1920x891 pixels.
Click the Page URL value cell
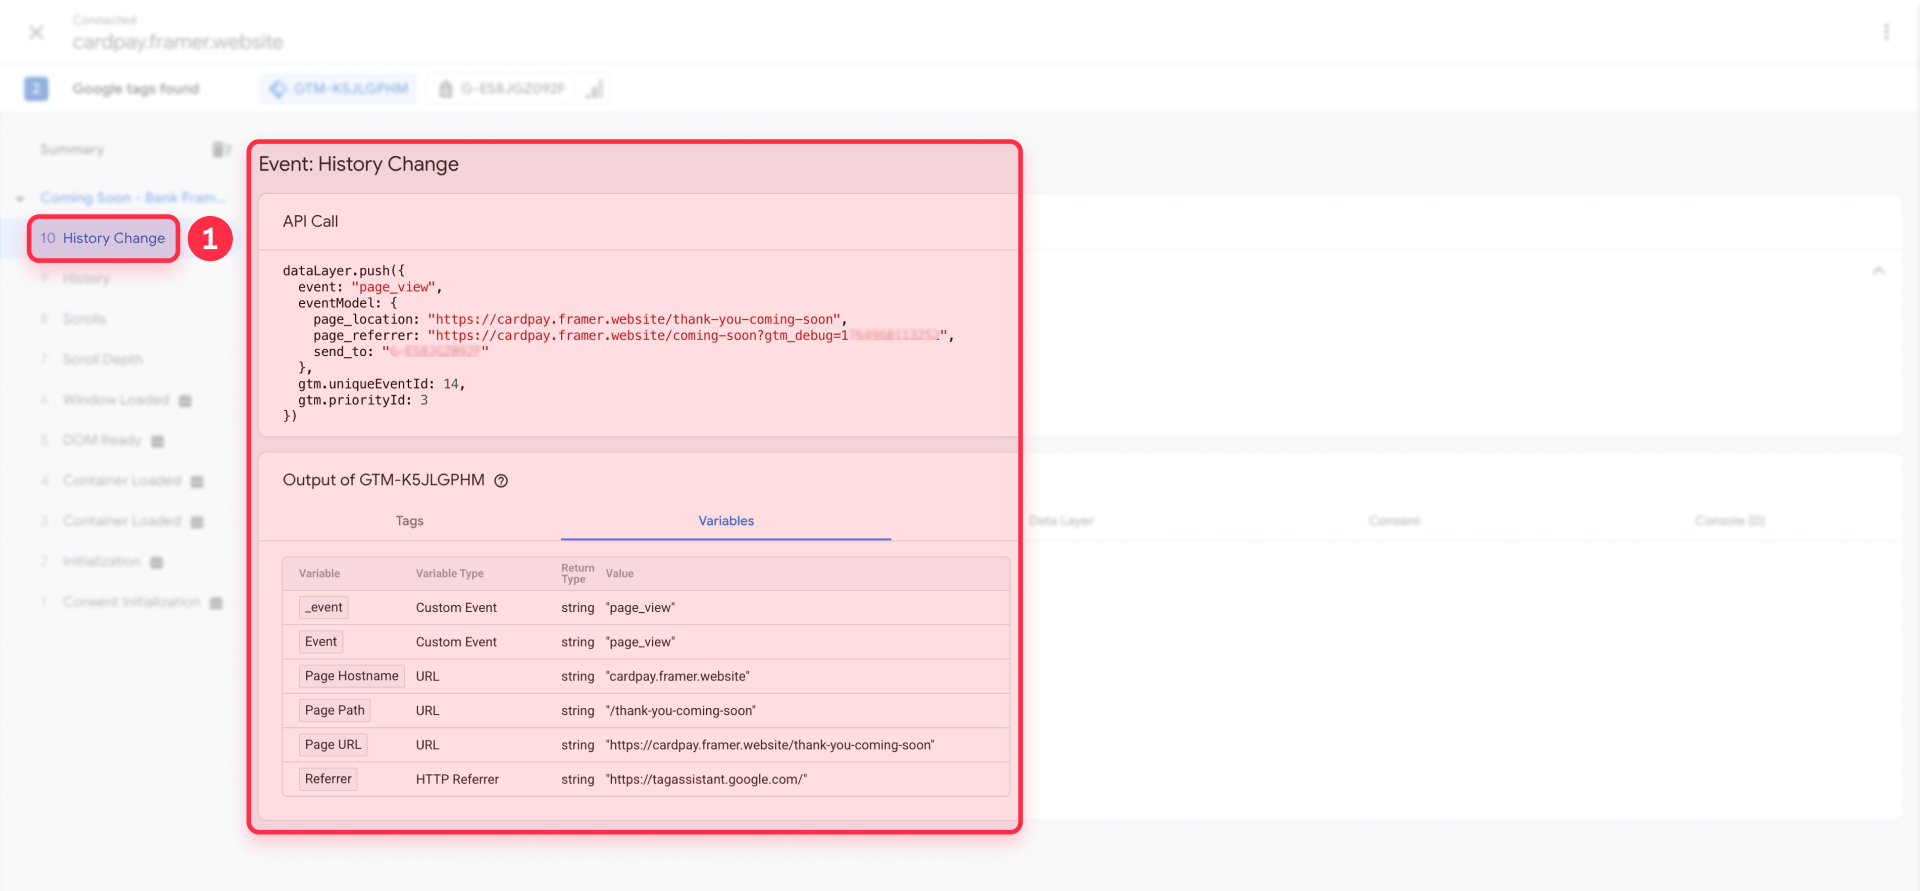coord(770,745)
